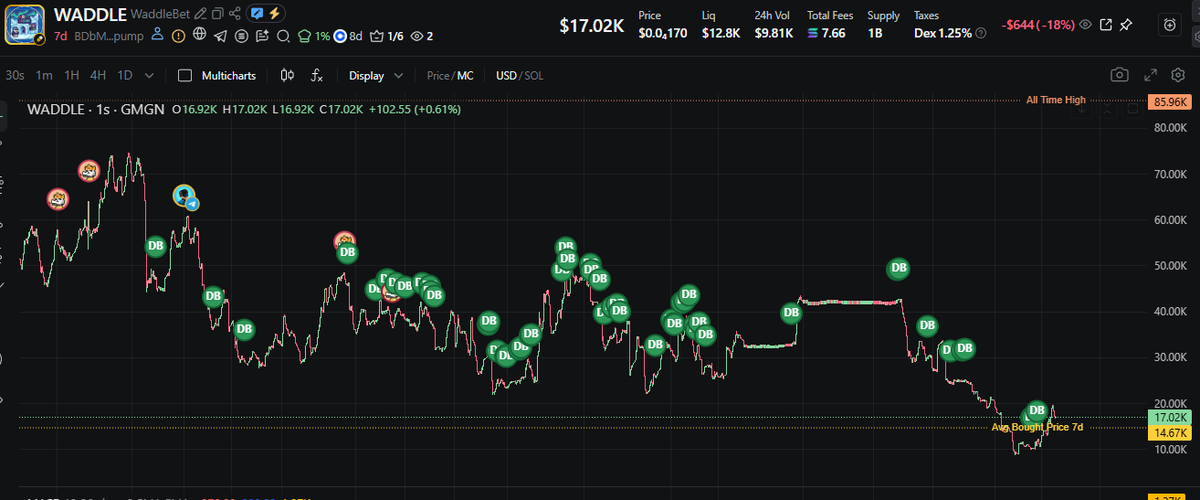Click the blue avatar marker with Telegram badge

click(x=185, y=197)
